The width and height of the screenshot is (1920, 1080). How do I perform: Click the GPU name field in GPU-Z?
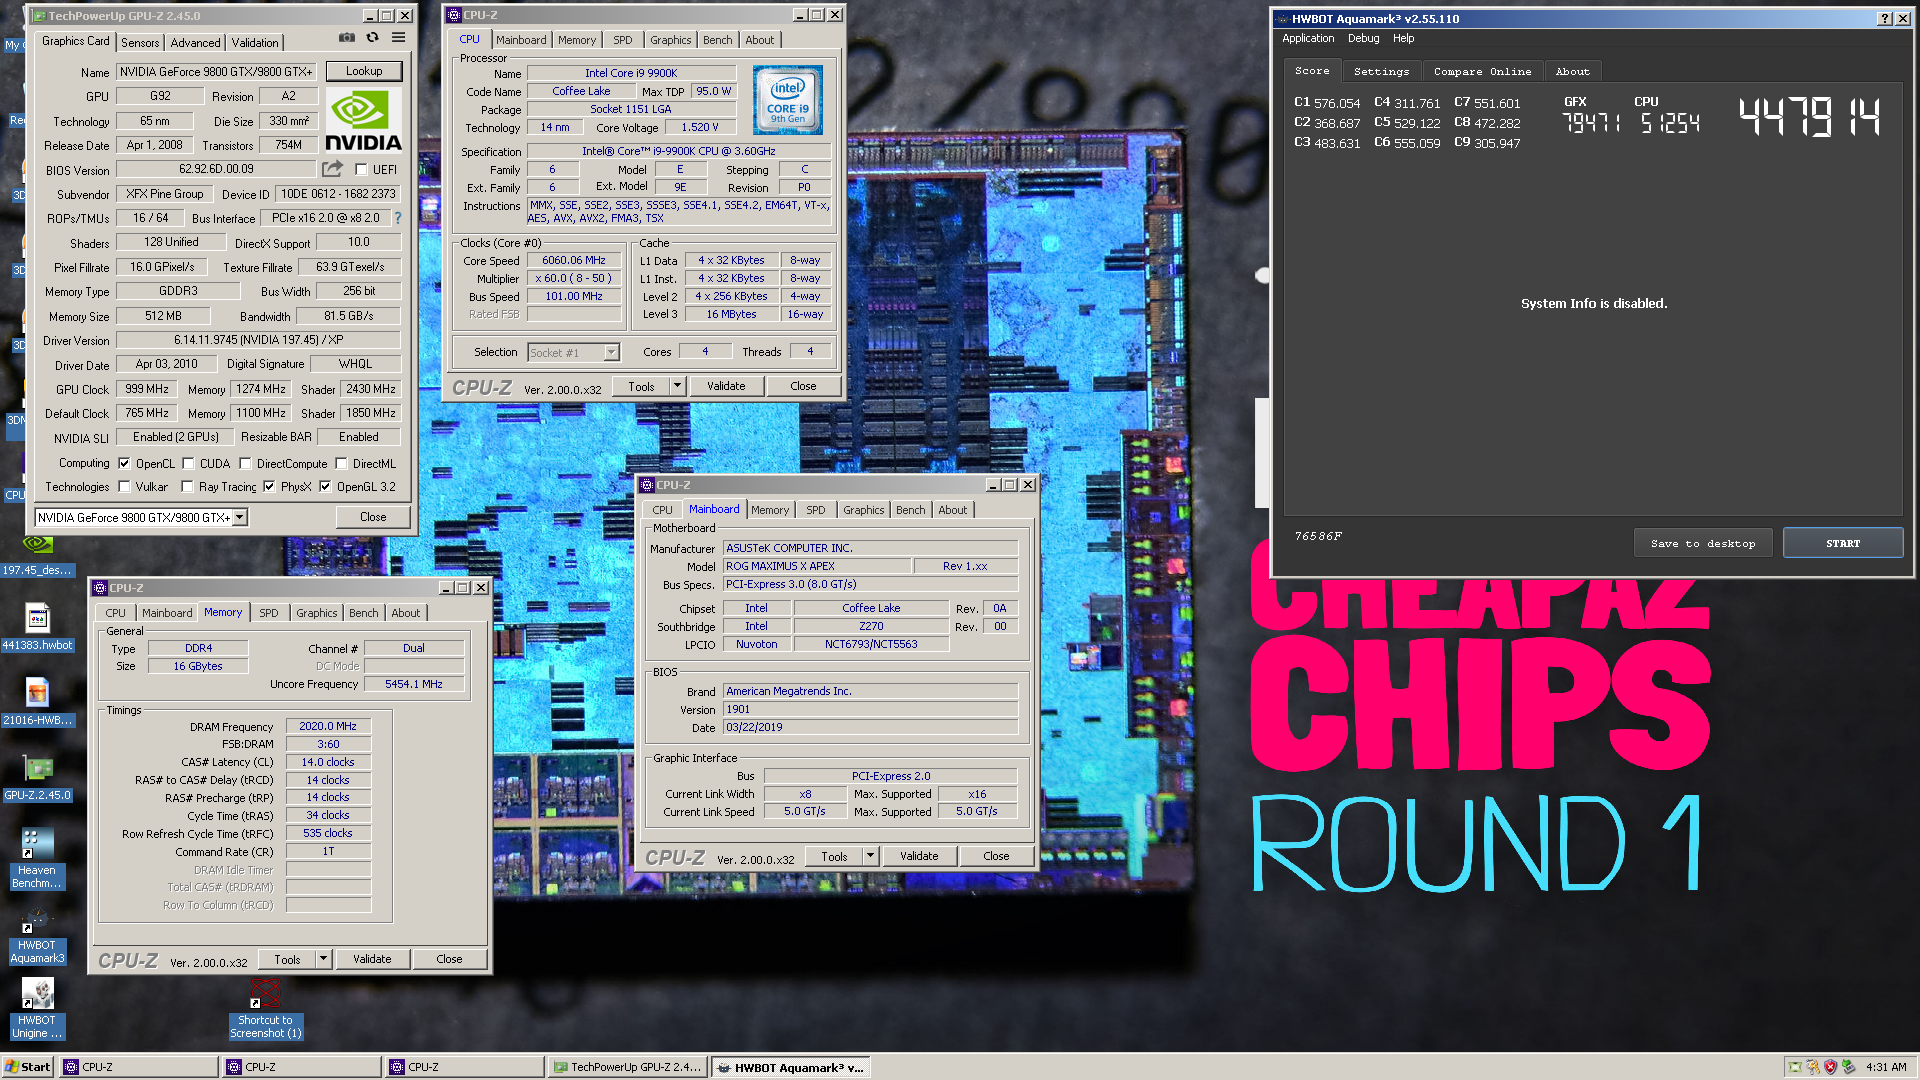point(217,72)
